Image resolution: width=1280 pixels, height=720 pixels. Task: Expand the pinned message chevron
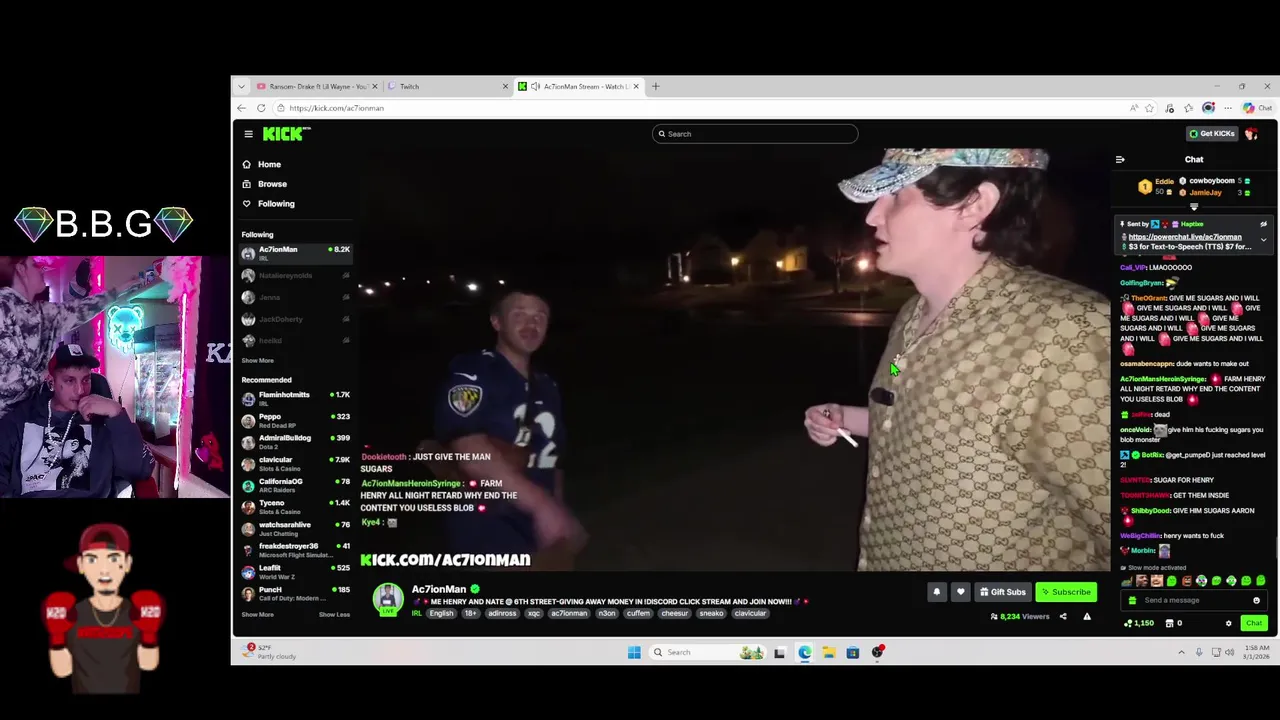click(x=1263, y=240)
